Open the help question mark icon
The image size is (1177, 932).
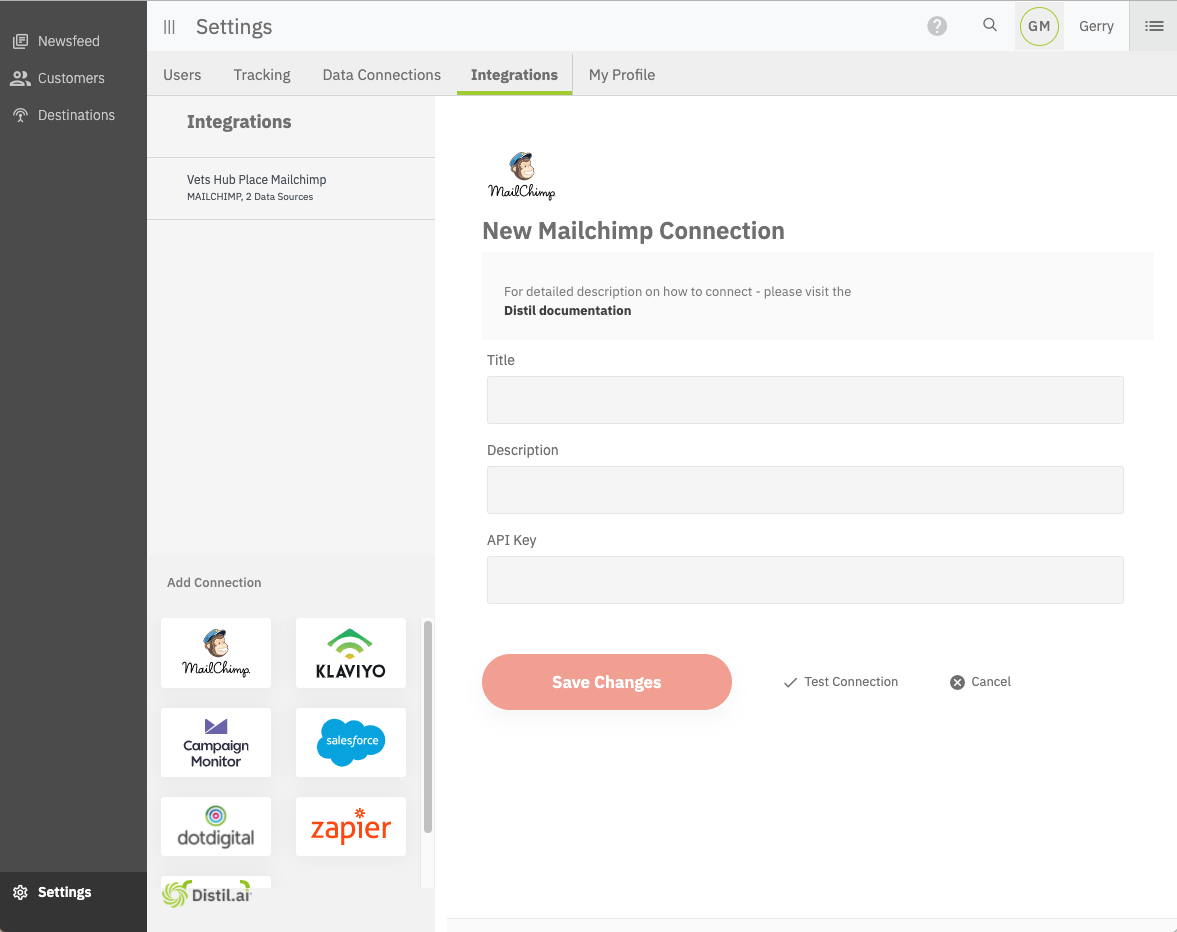(x=937, y=26)
